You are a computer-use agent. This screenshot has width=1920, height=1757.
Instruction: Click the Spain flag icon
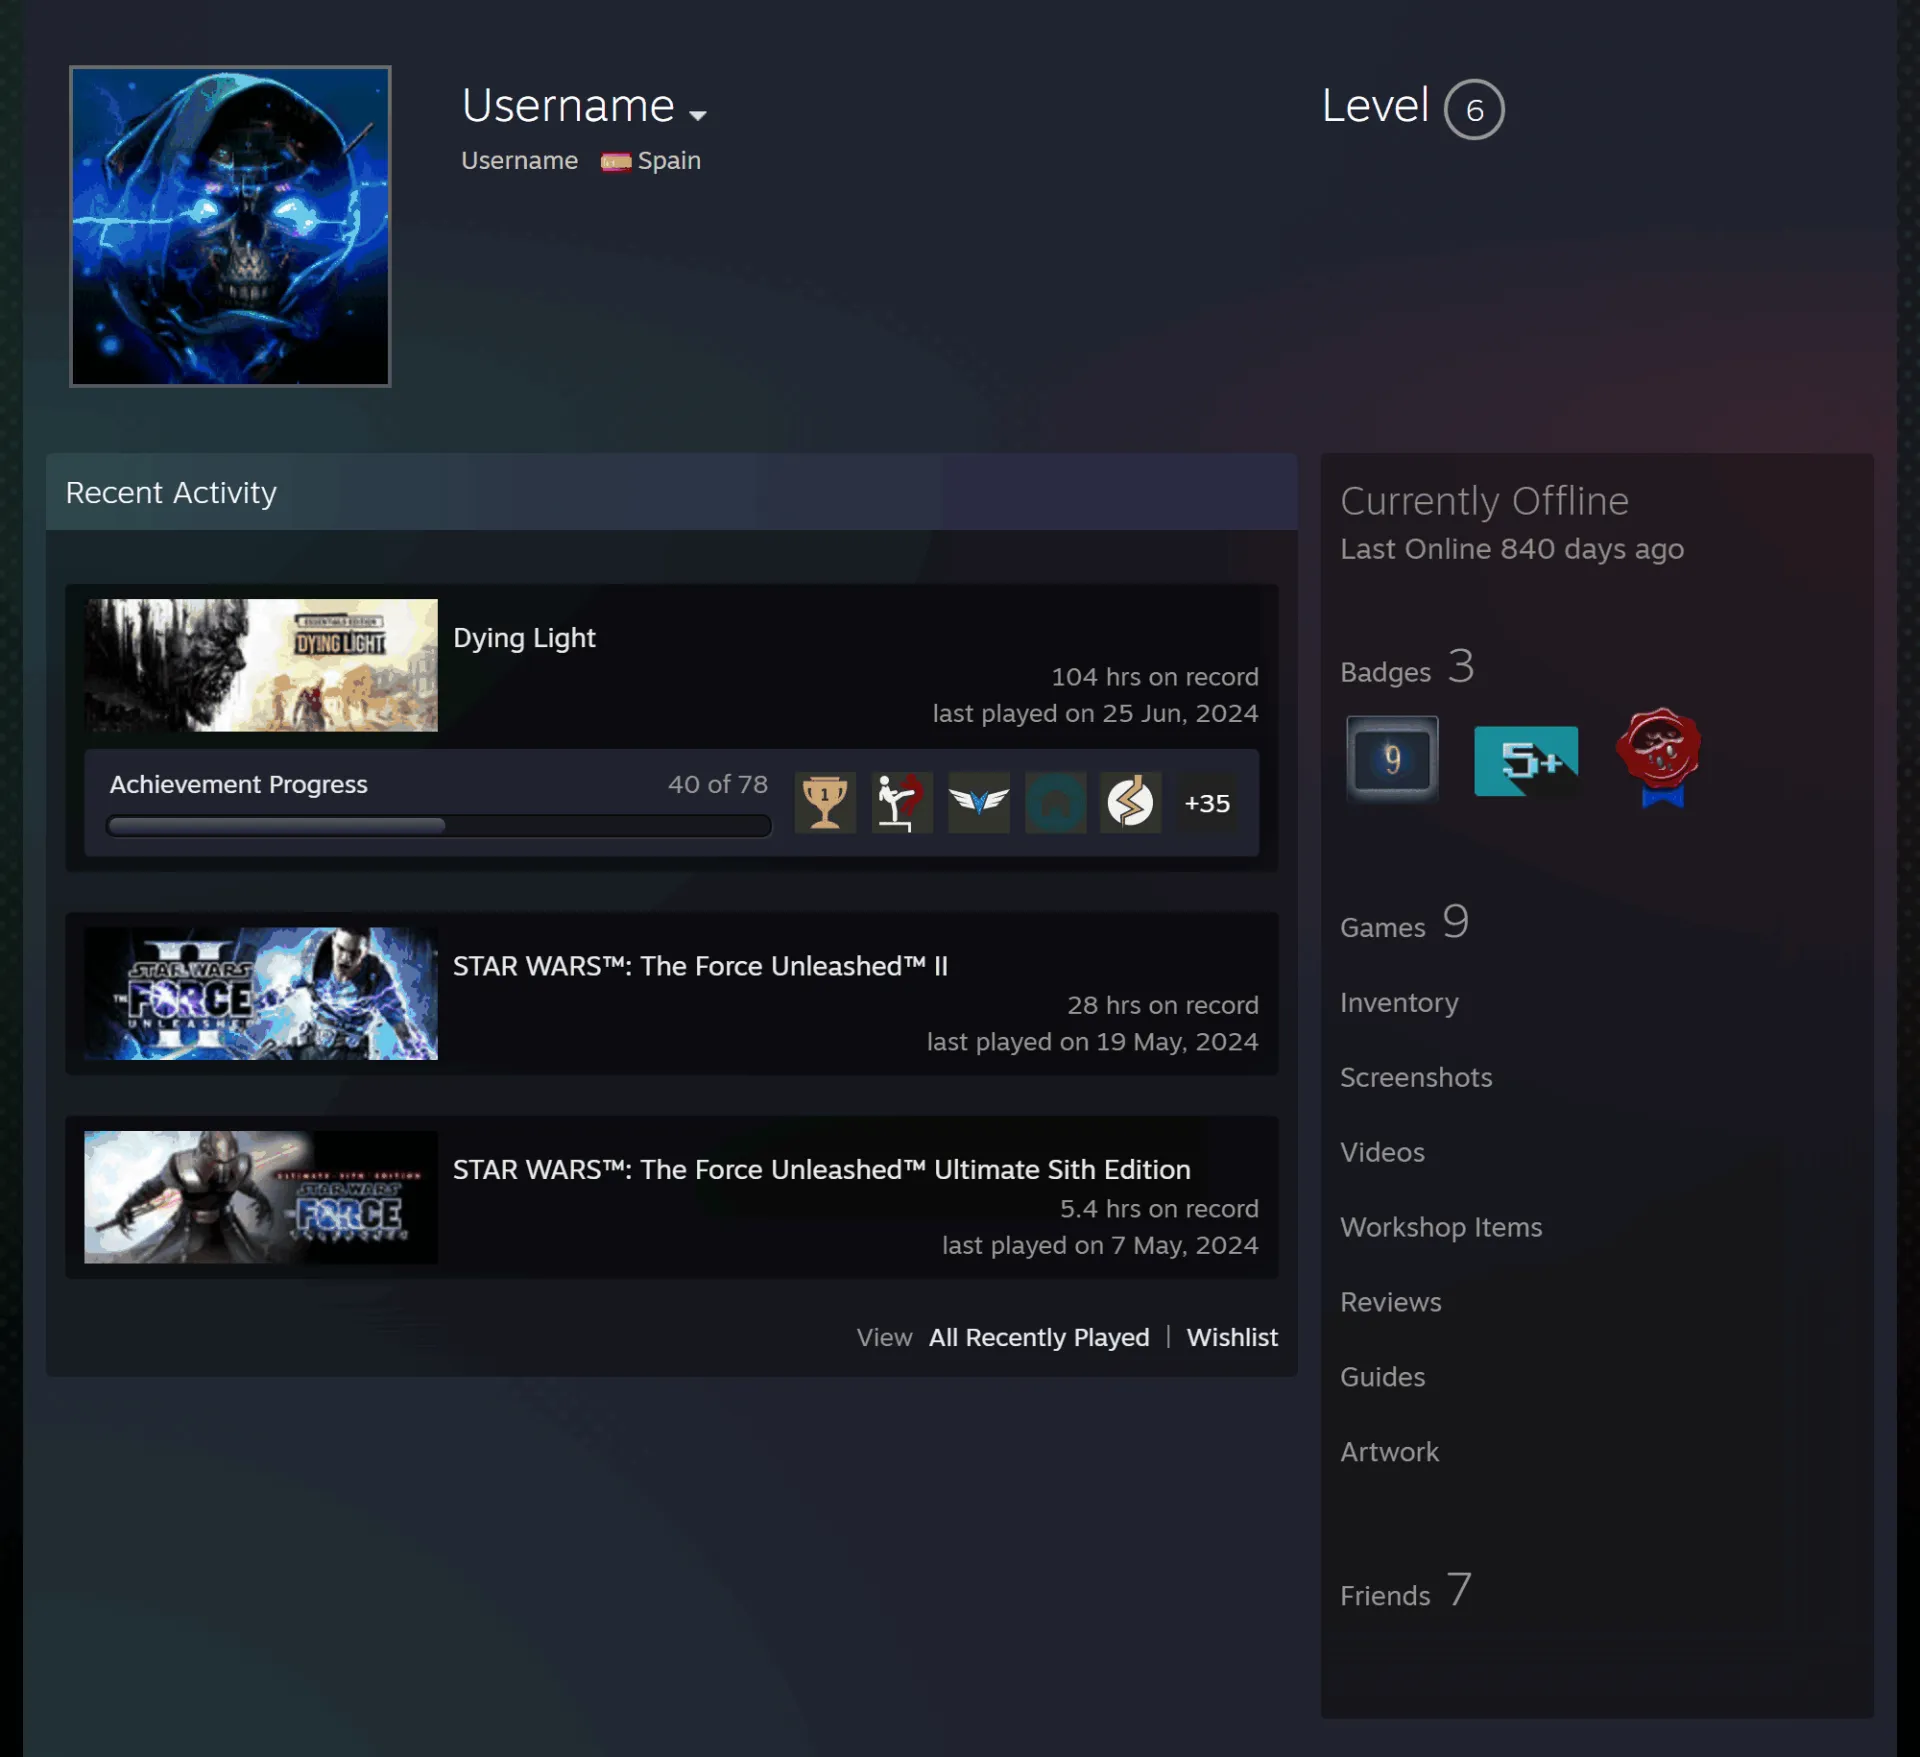pyautogui.click(x=615, y=162)
